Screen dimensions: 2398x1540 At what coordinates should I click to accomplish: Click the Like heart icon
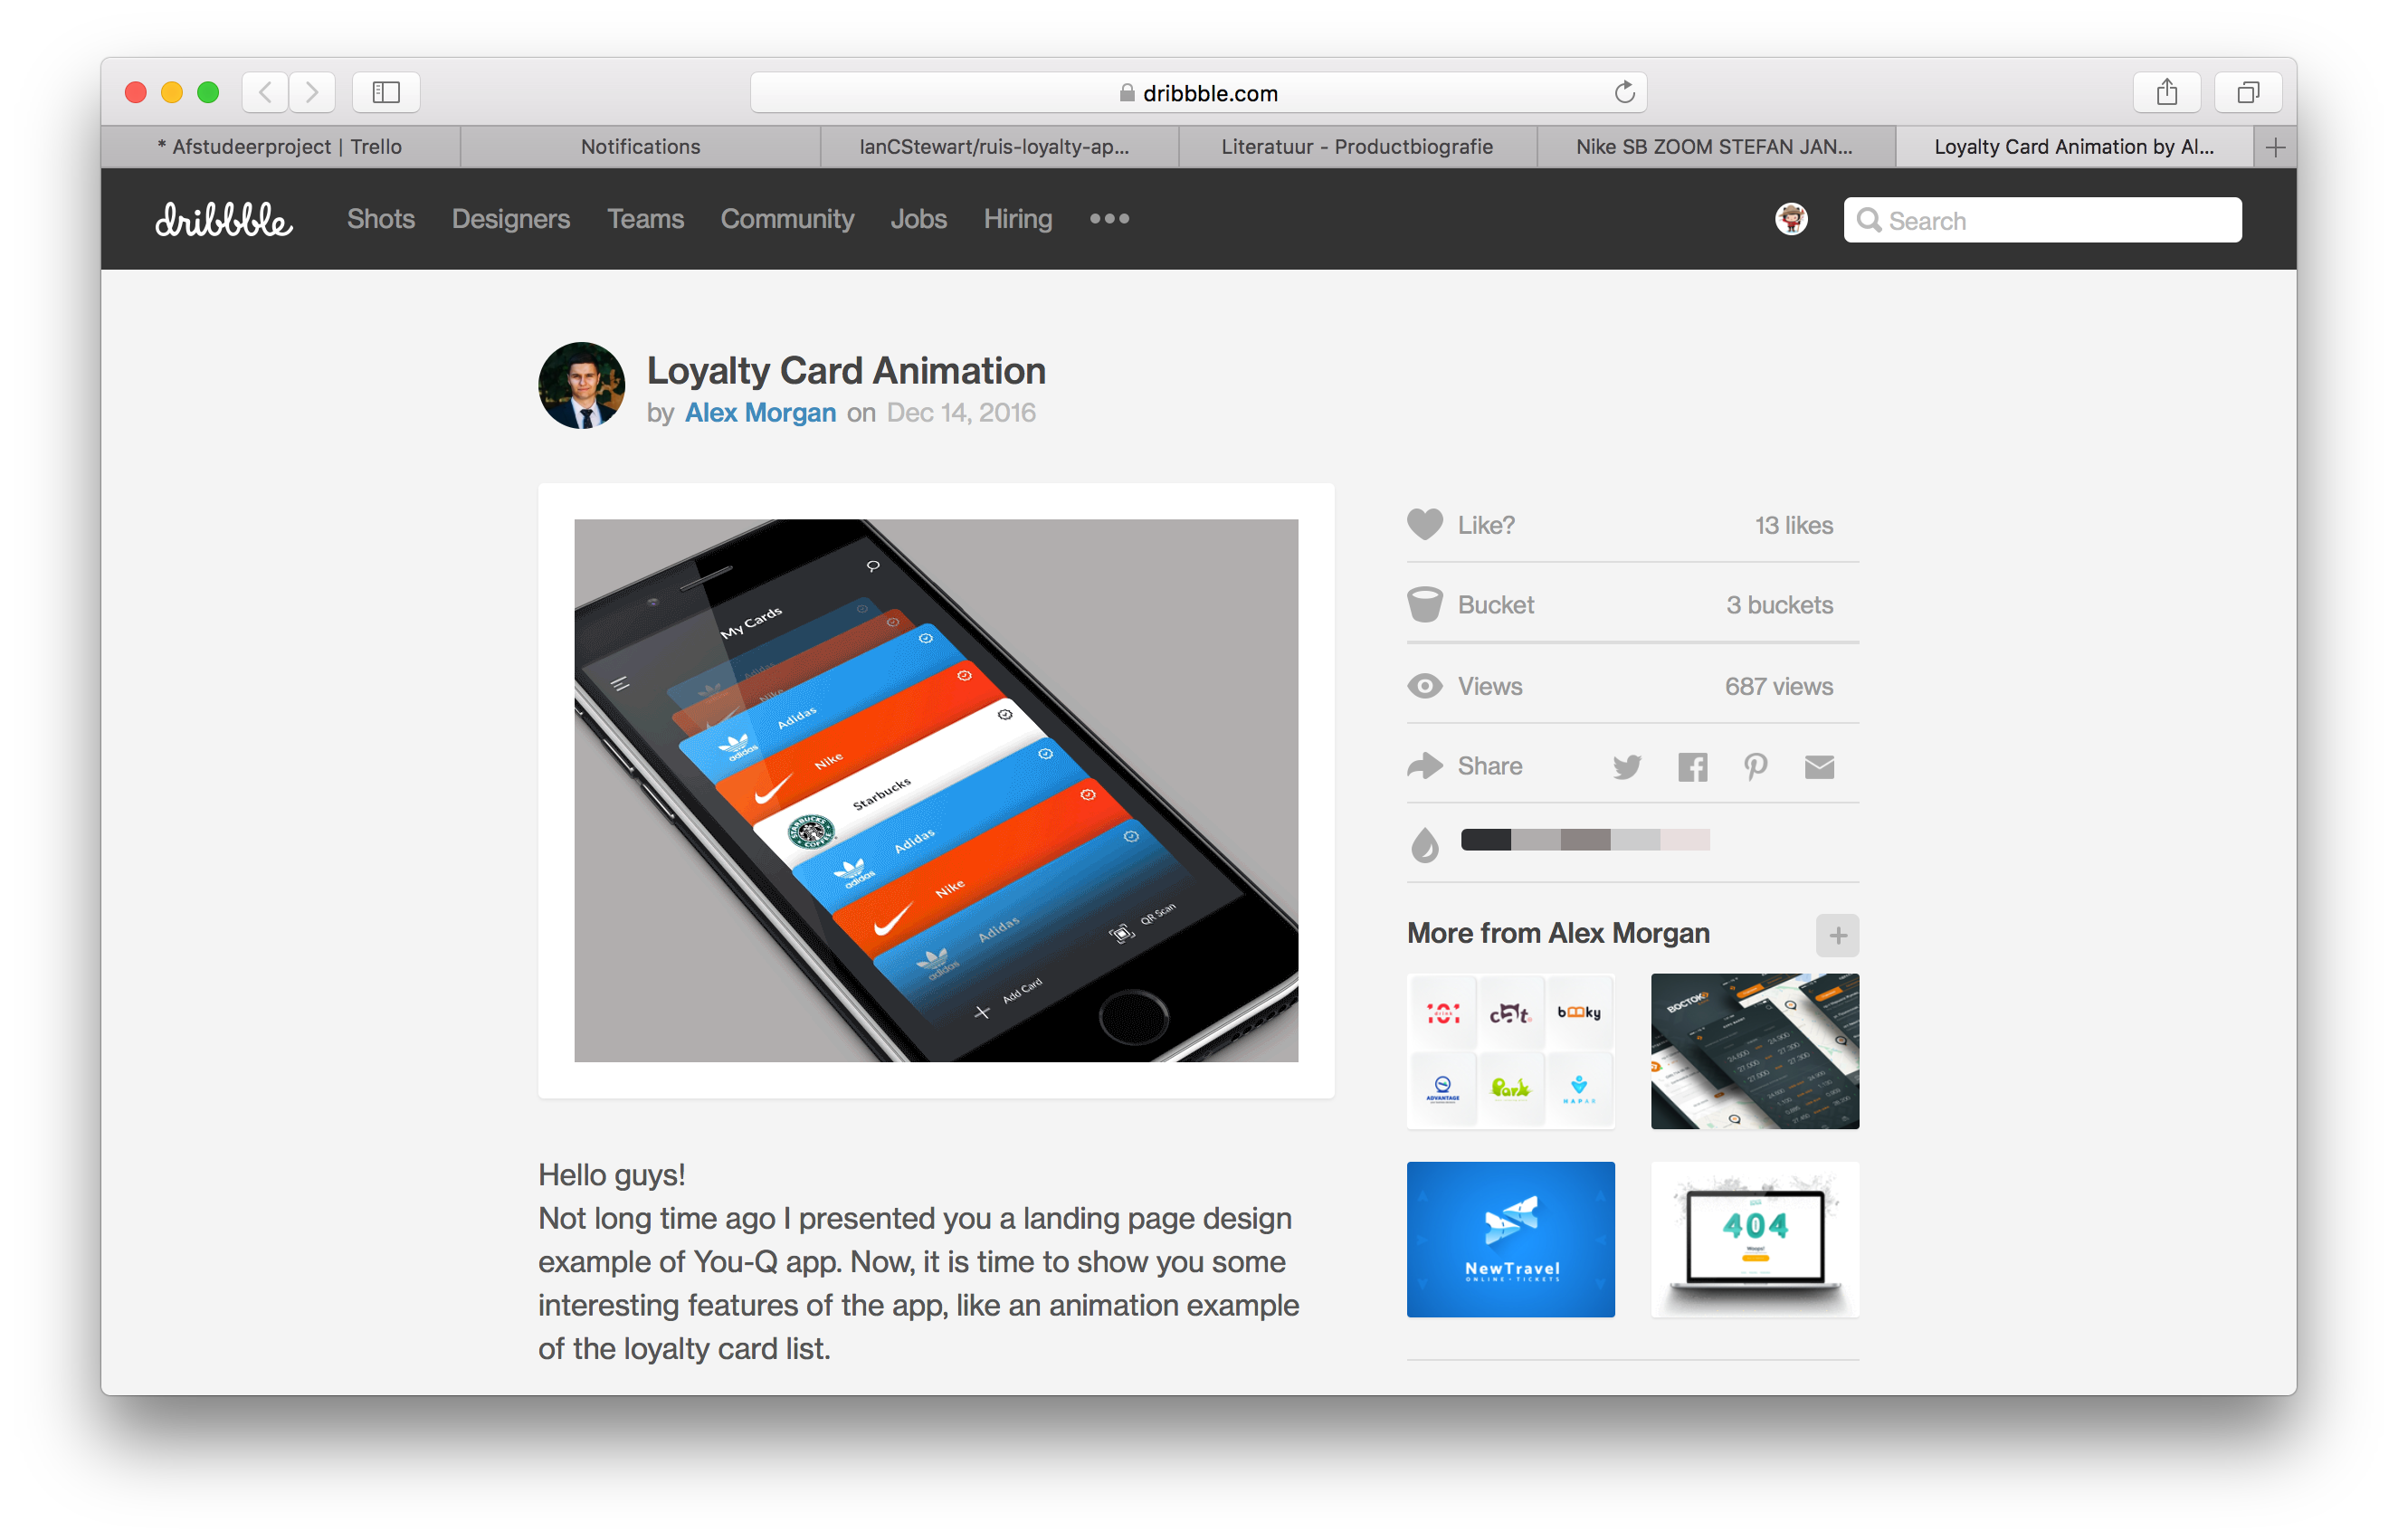click(1424, 525)
